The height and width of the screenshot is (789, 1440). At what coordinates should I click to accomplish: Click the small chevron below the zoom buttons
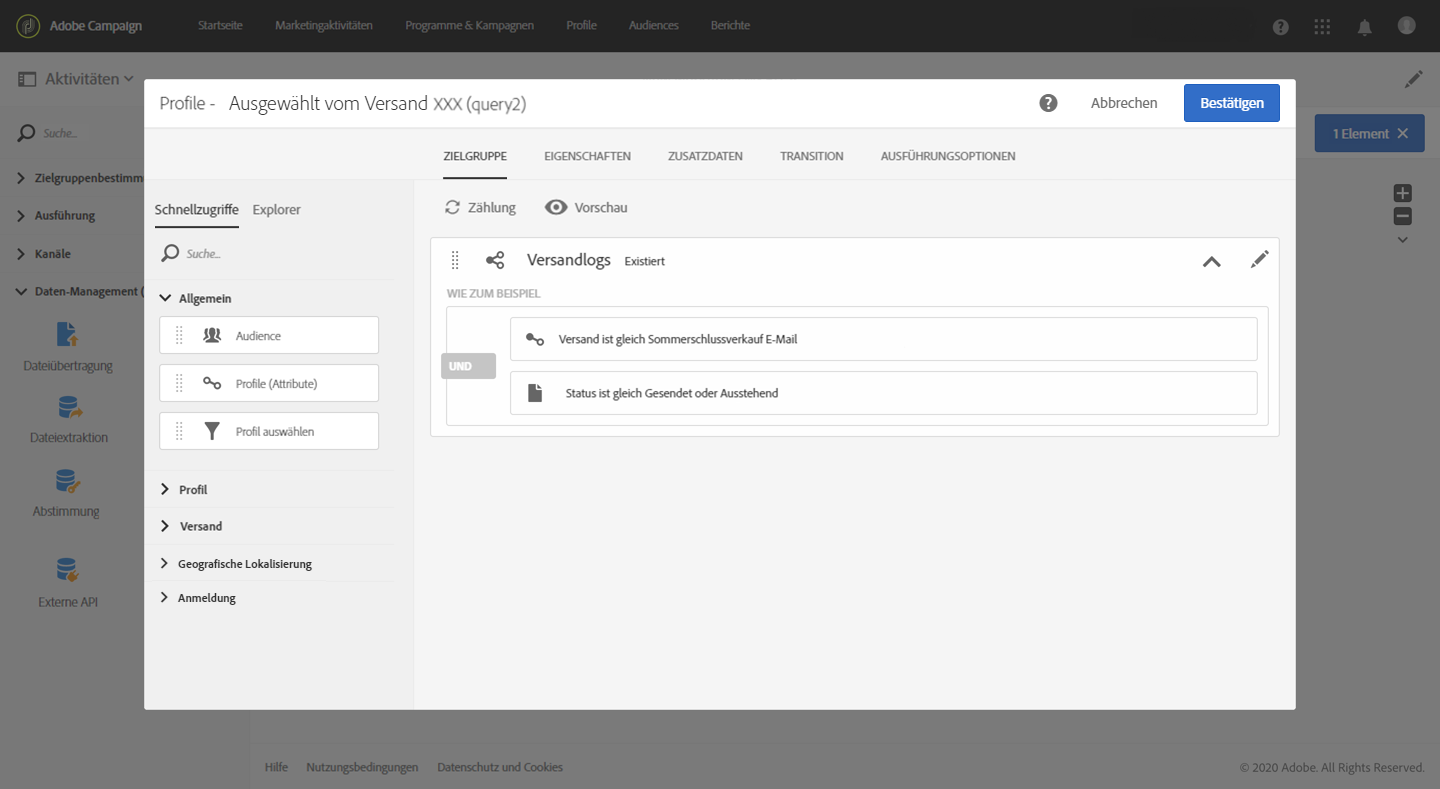click(1403, 239)
